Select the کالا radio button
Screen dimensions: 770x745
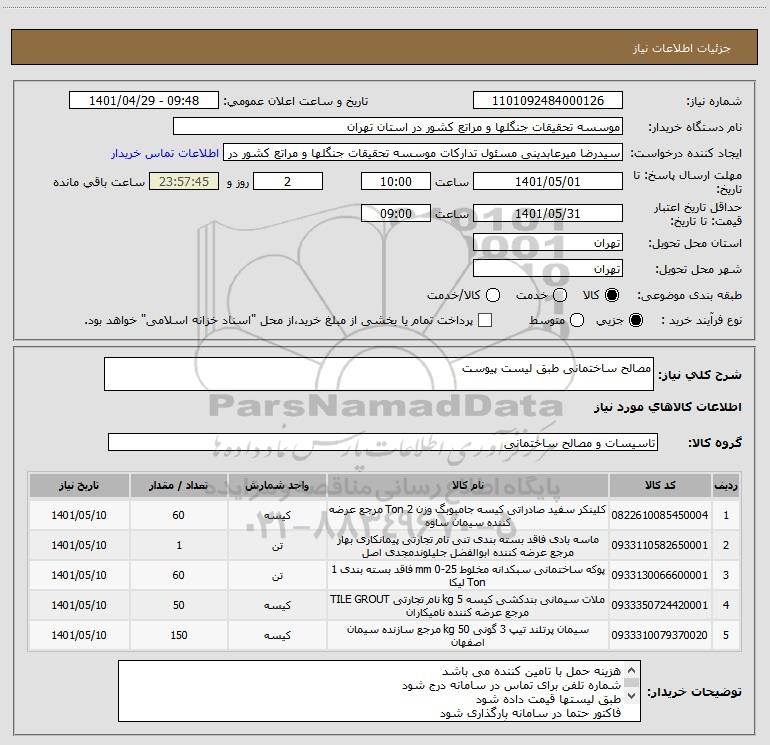coord(612,295)
